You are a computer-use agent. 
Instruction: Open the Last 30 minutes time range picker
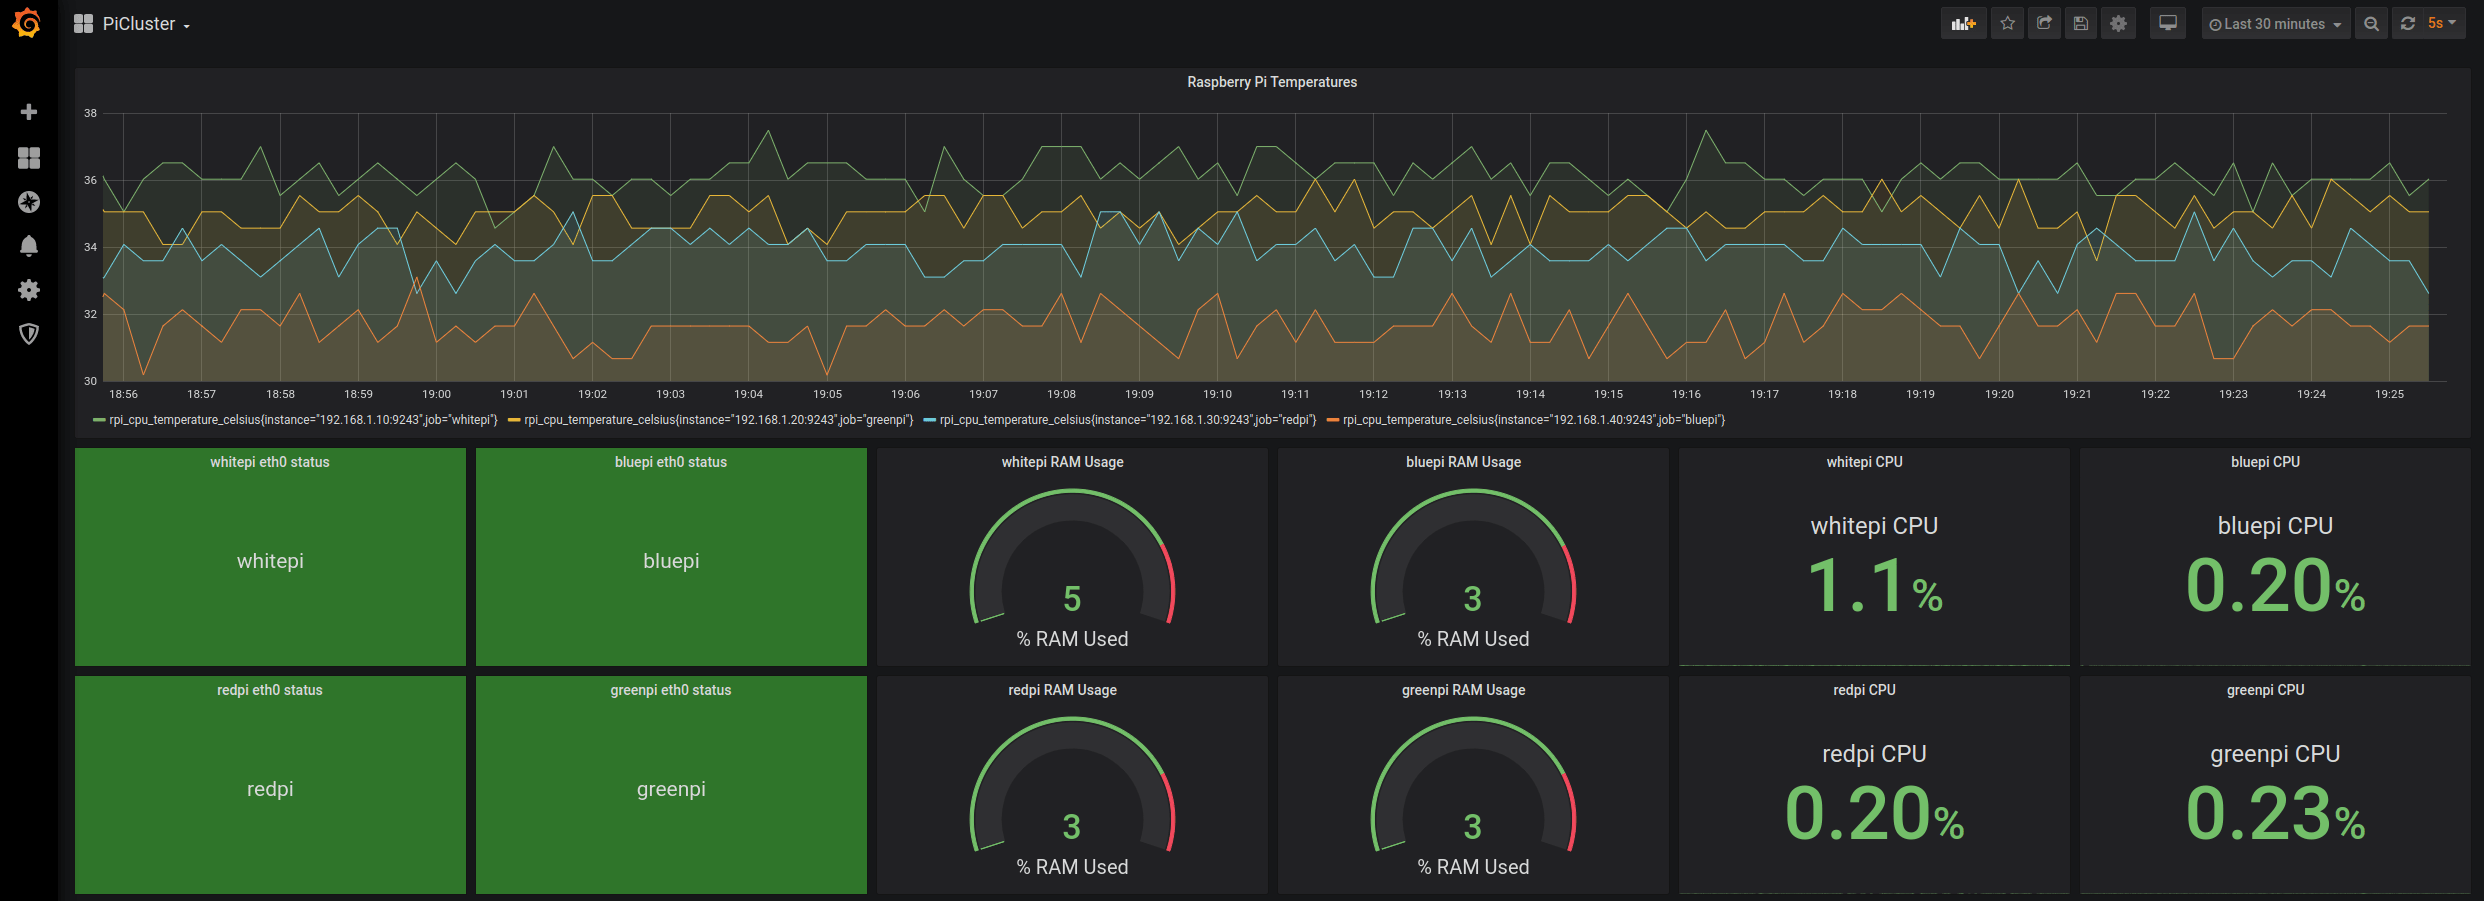(x=2275, y=22)
